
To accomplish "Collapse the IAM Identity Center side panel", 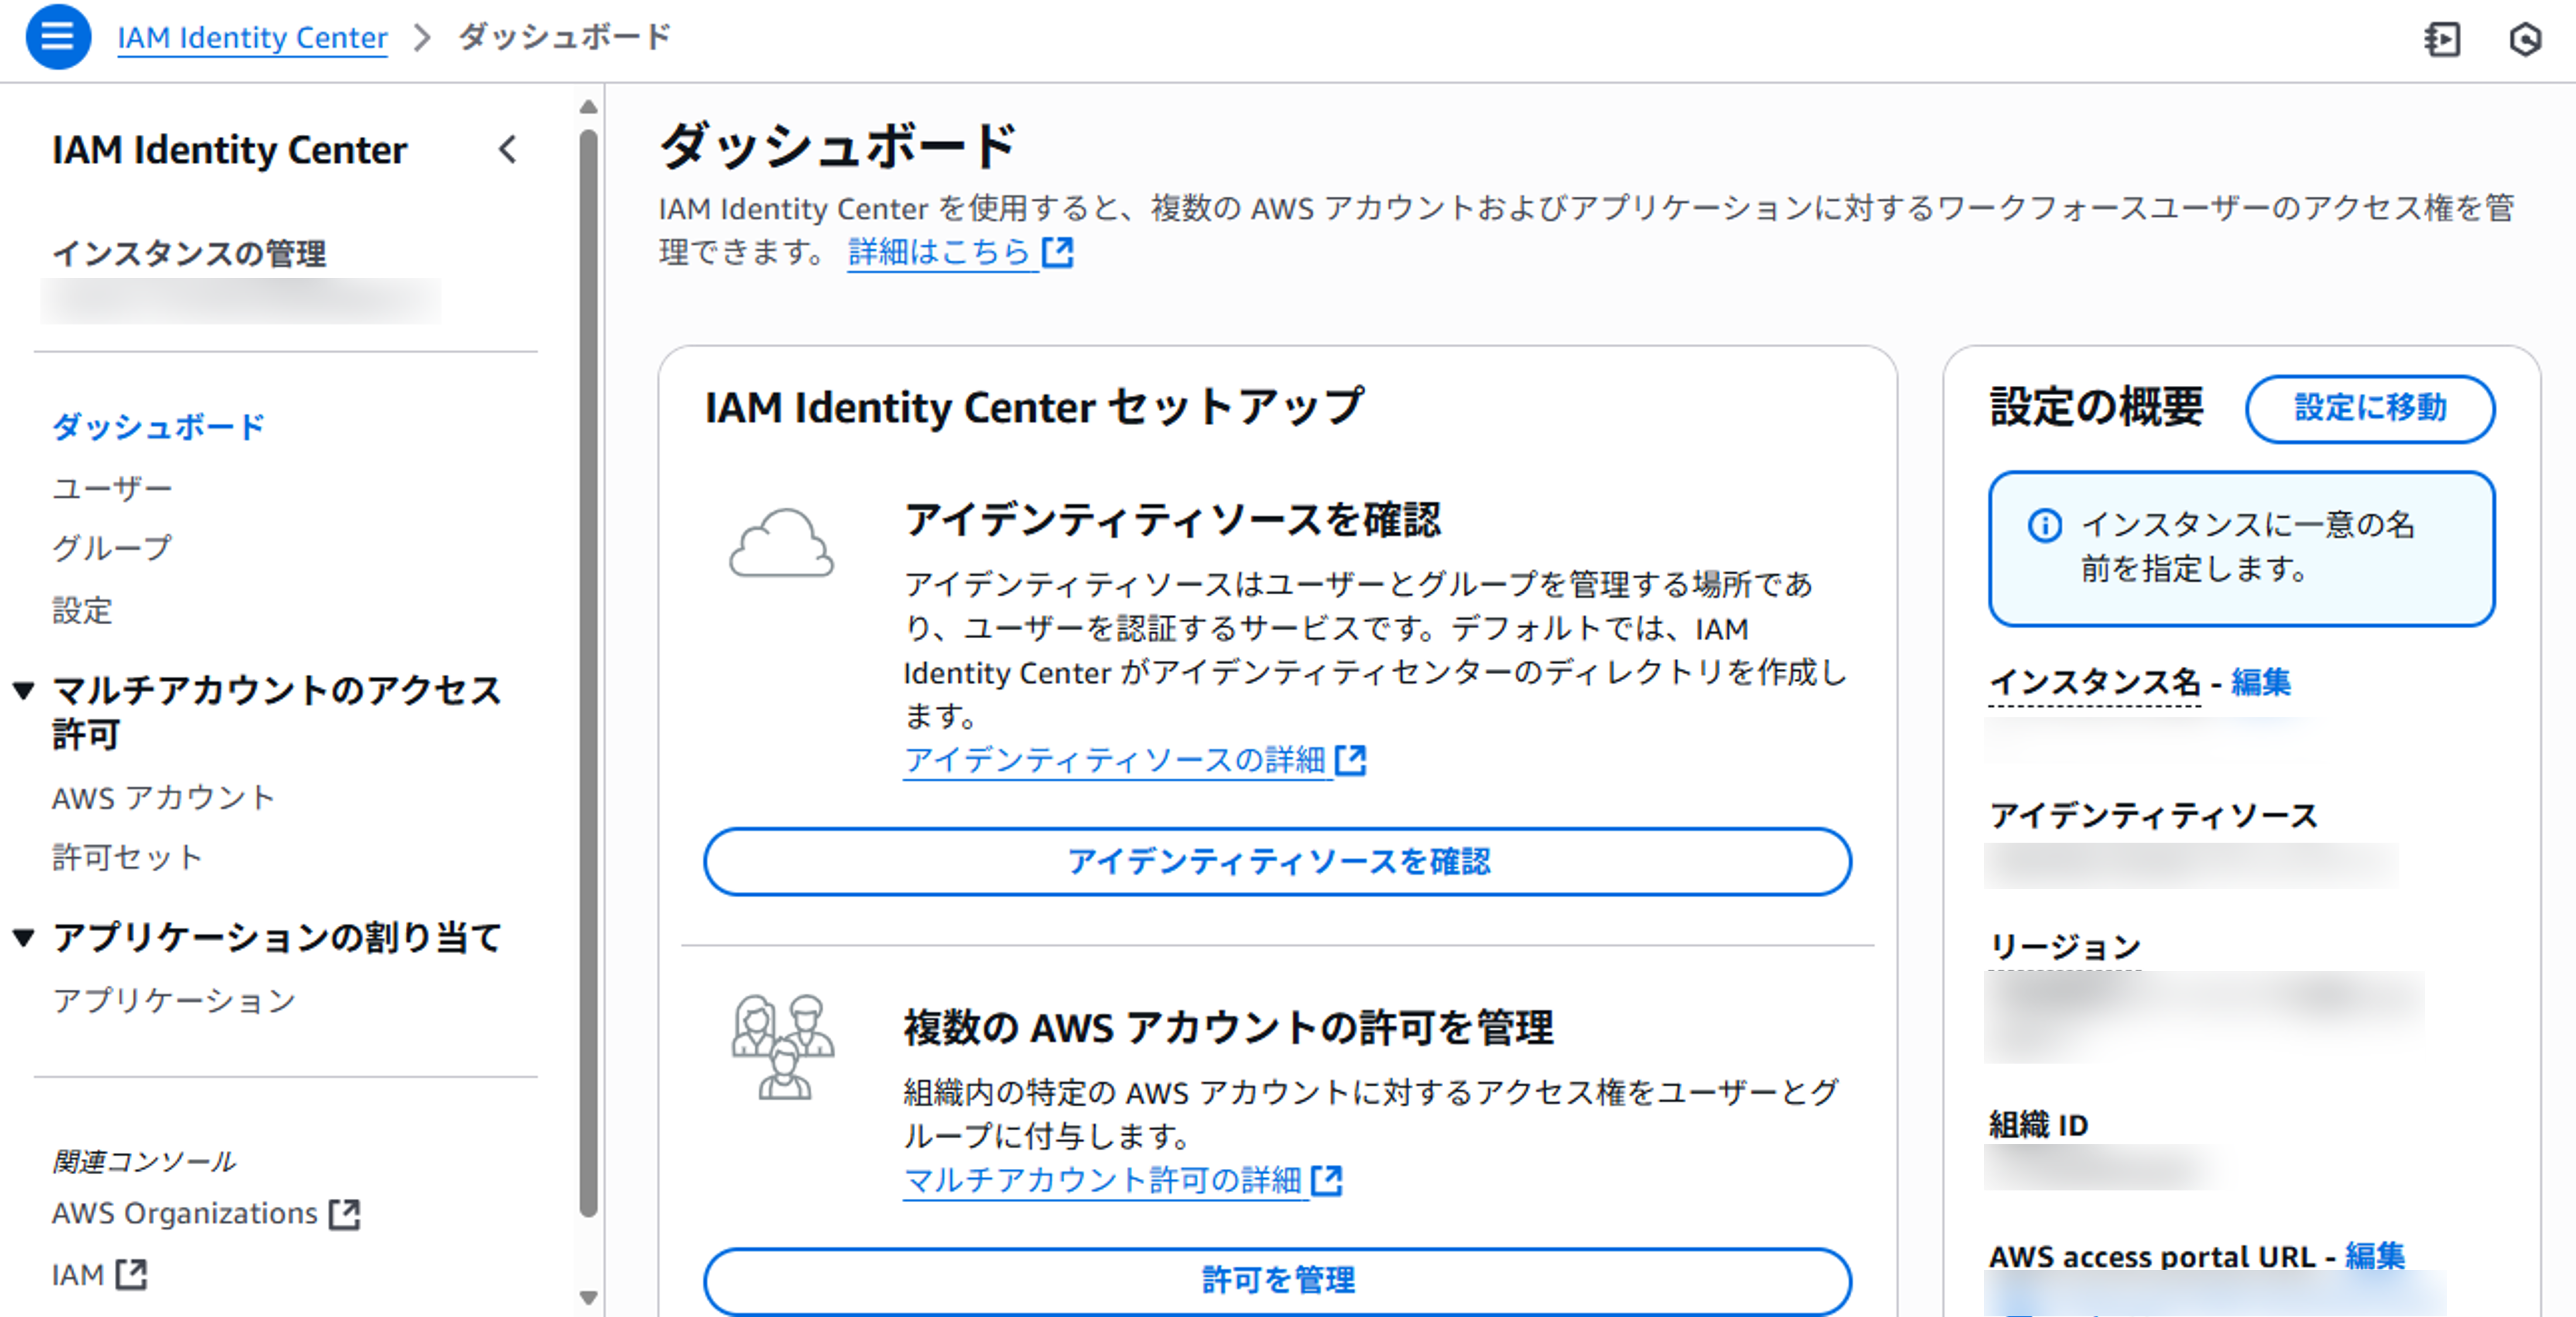I will click(x=508, y=150).
